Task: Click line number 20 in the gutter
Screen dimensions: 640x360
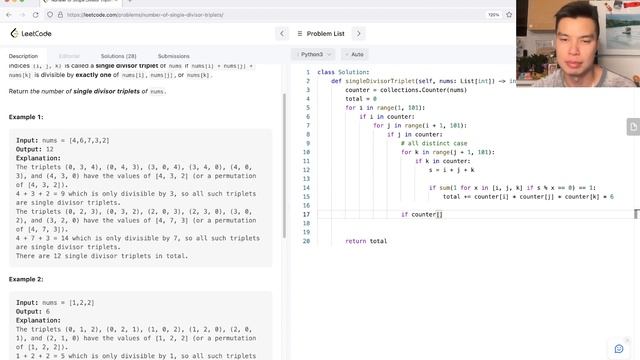Action: 306,241
